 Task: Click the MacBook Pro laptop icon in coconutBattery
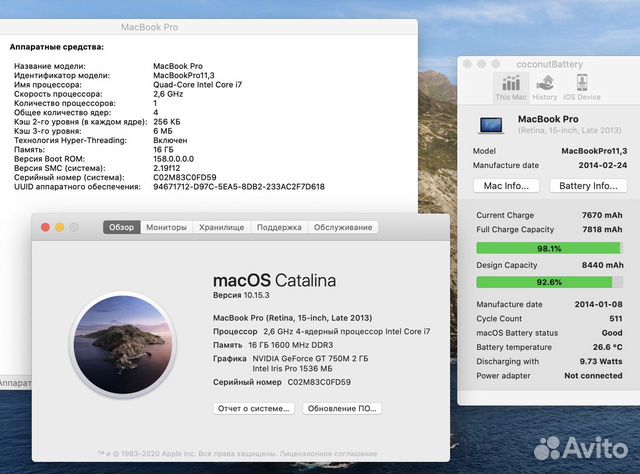[491, 125]
